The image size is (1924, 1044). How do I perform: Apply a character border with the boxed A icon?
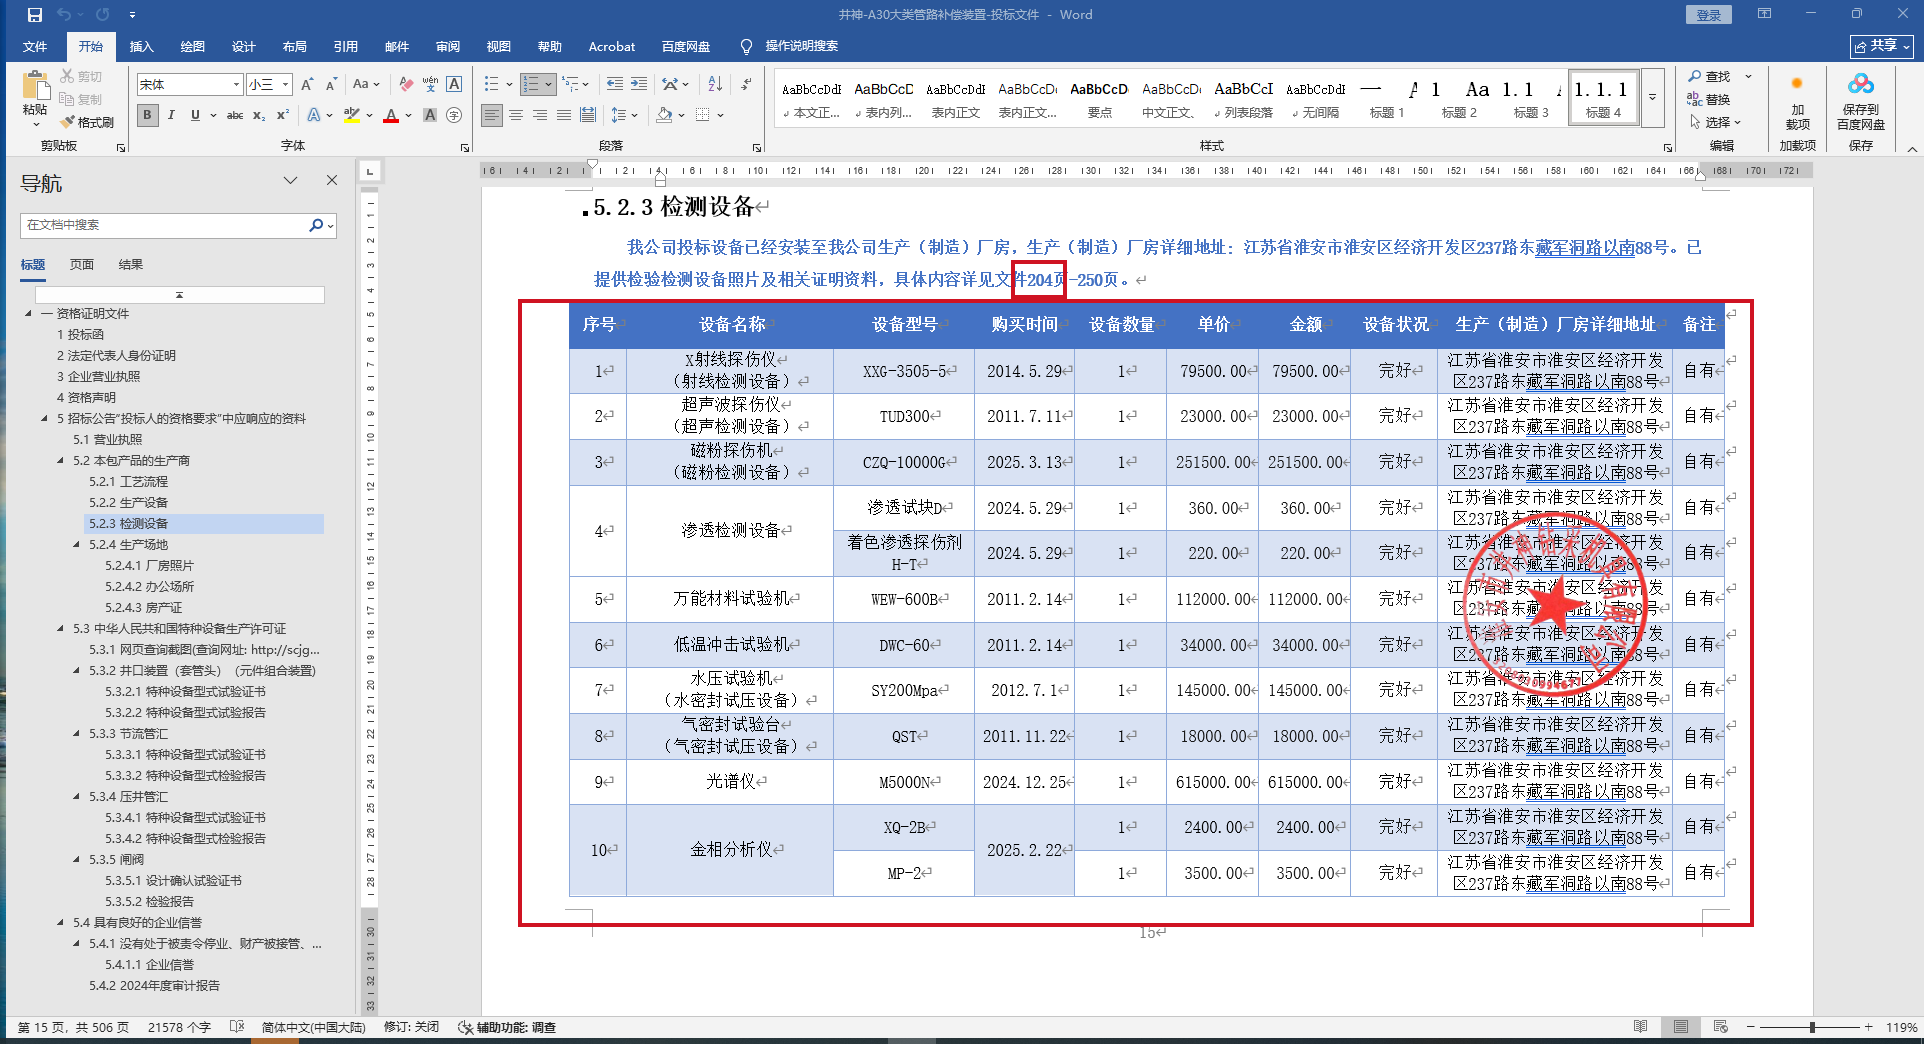point(454,85)
